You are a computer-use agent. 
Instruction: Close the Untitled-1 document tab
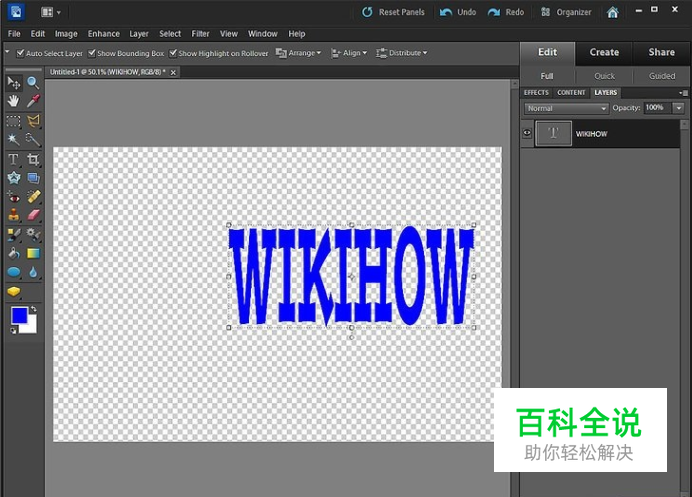[173, 72]
